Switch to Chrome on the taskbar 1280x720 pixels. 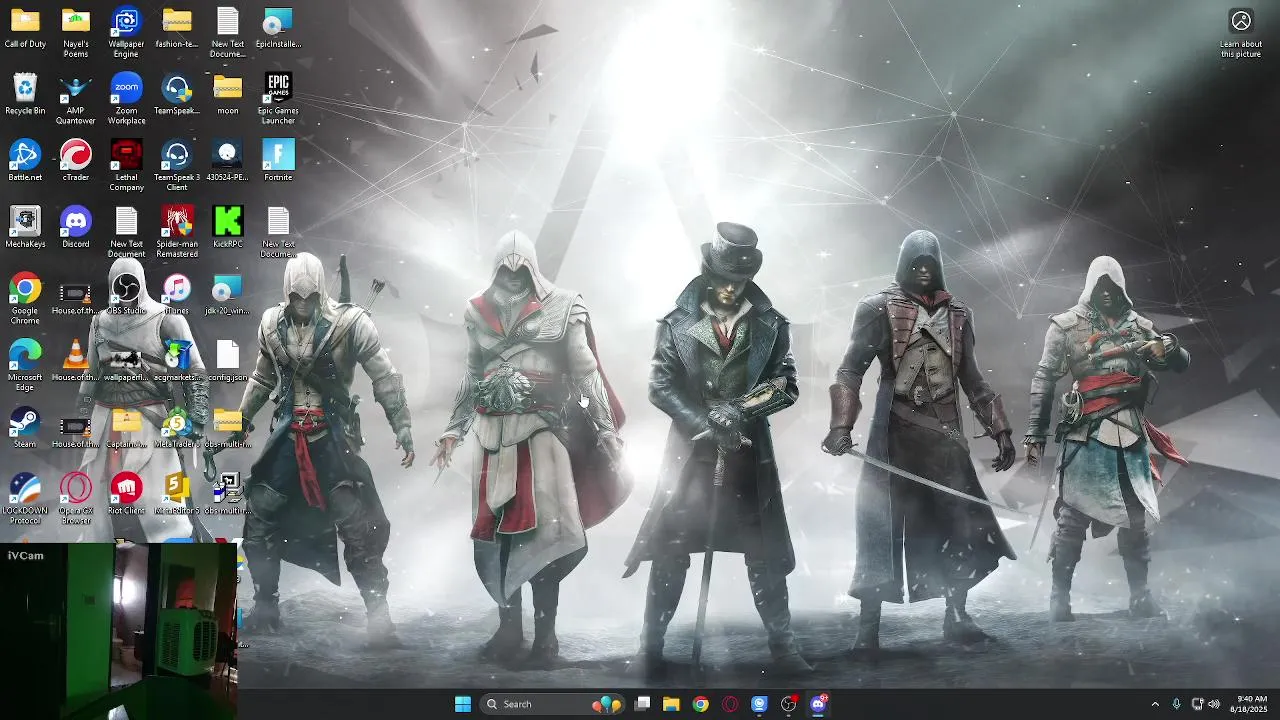click(701, 704)
